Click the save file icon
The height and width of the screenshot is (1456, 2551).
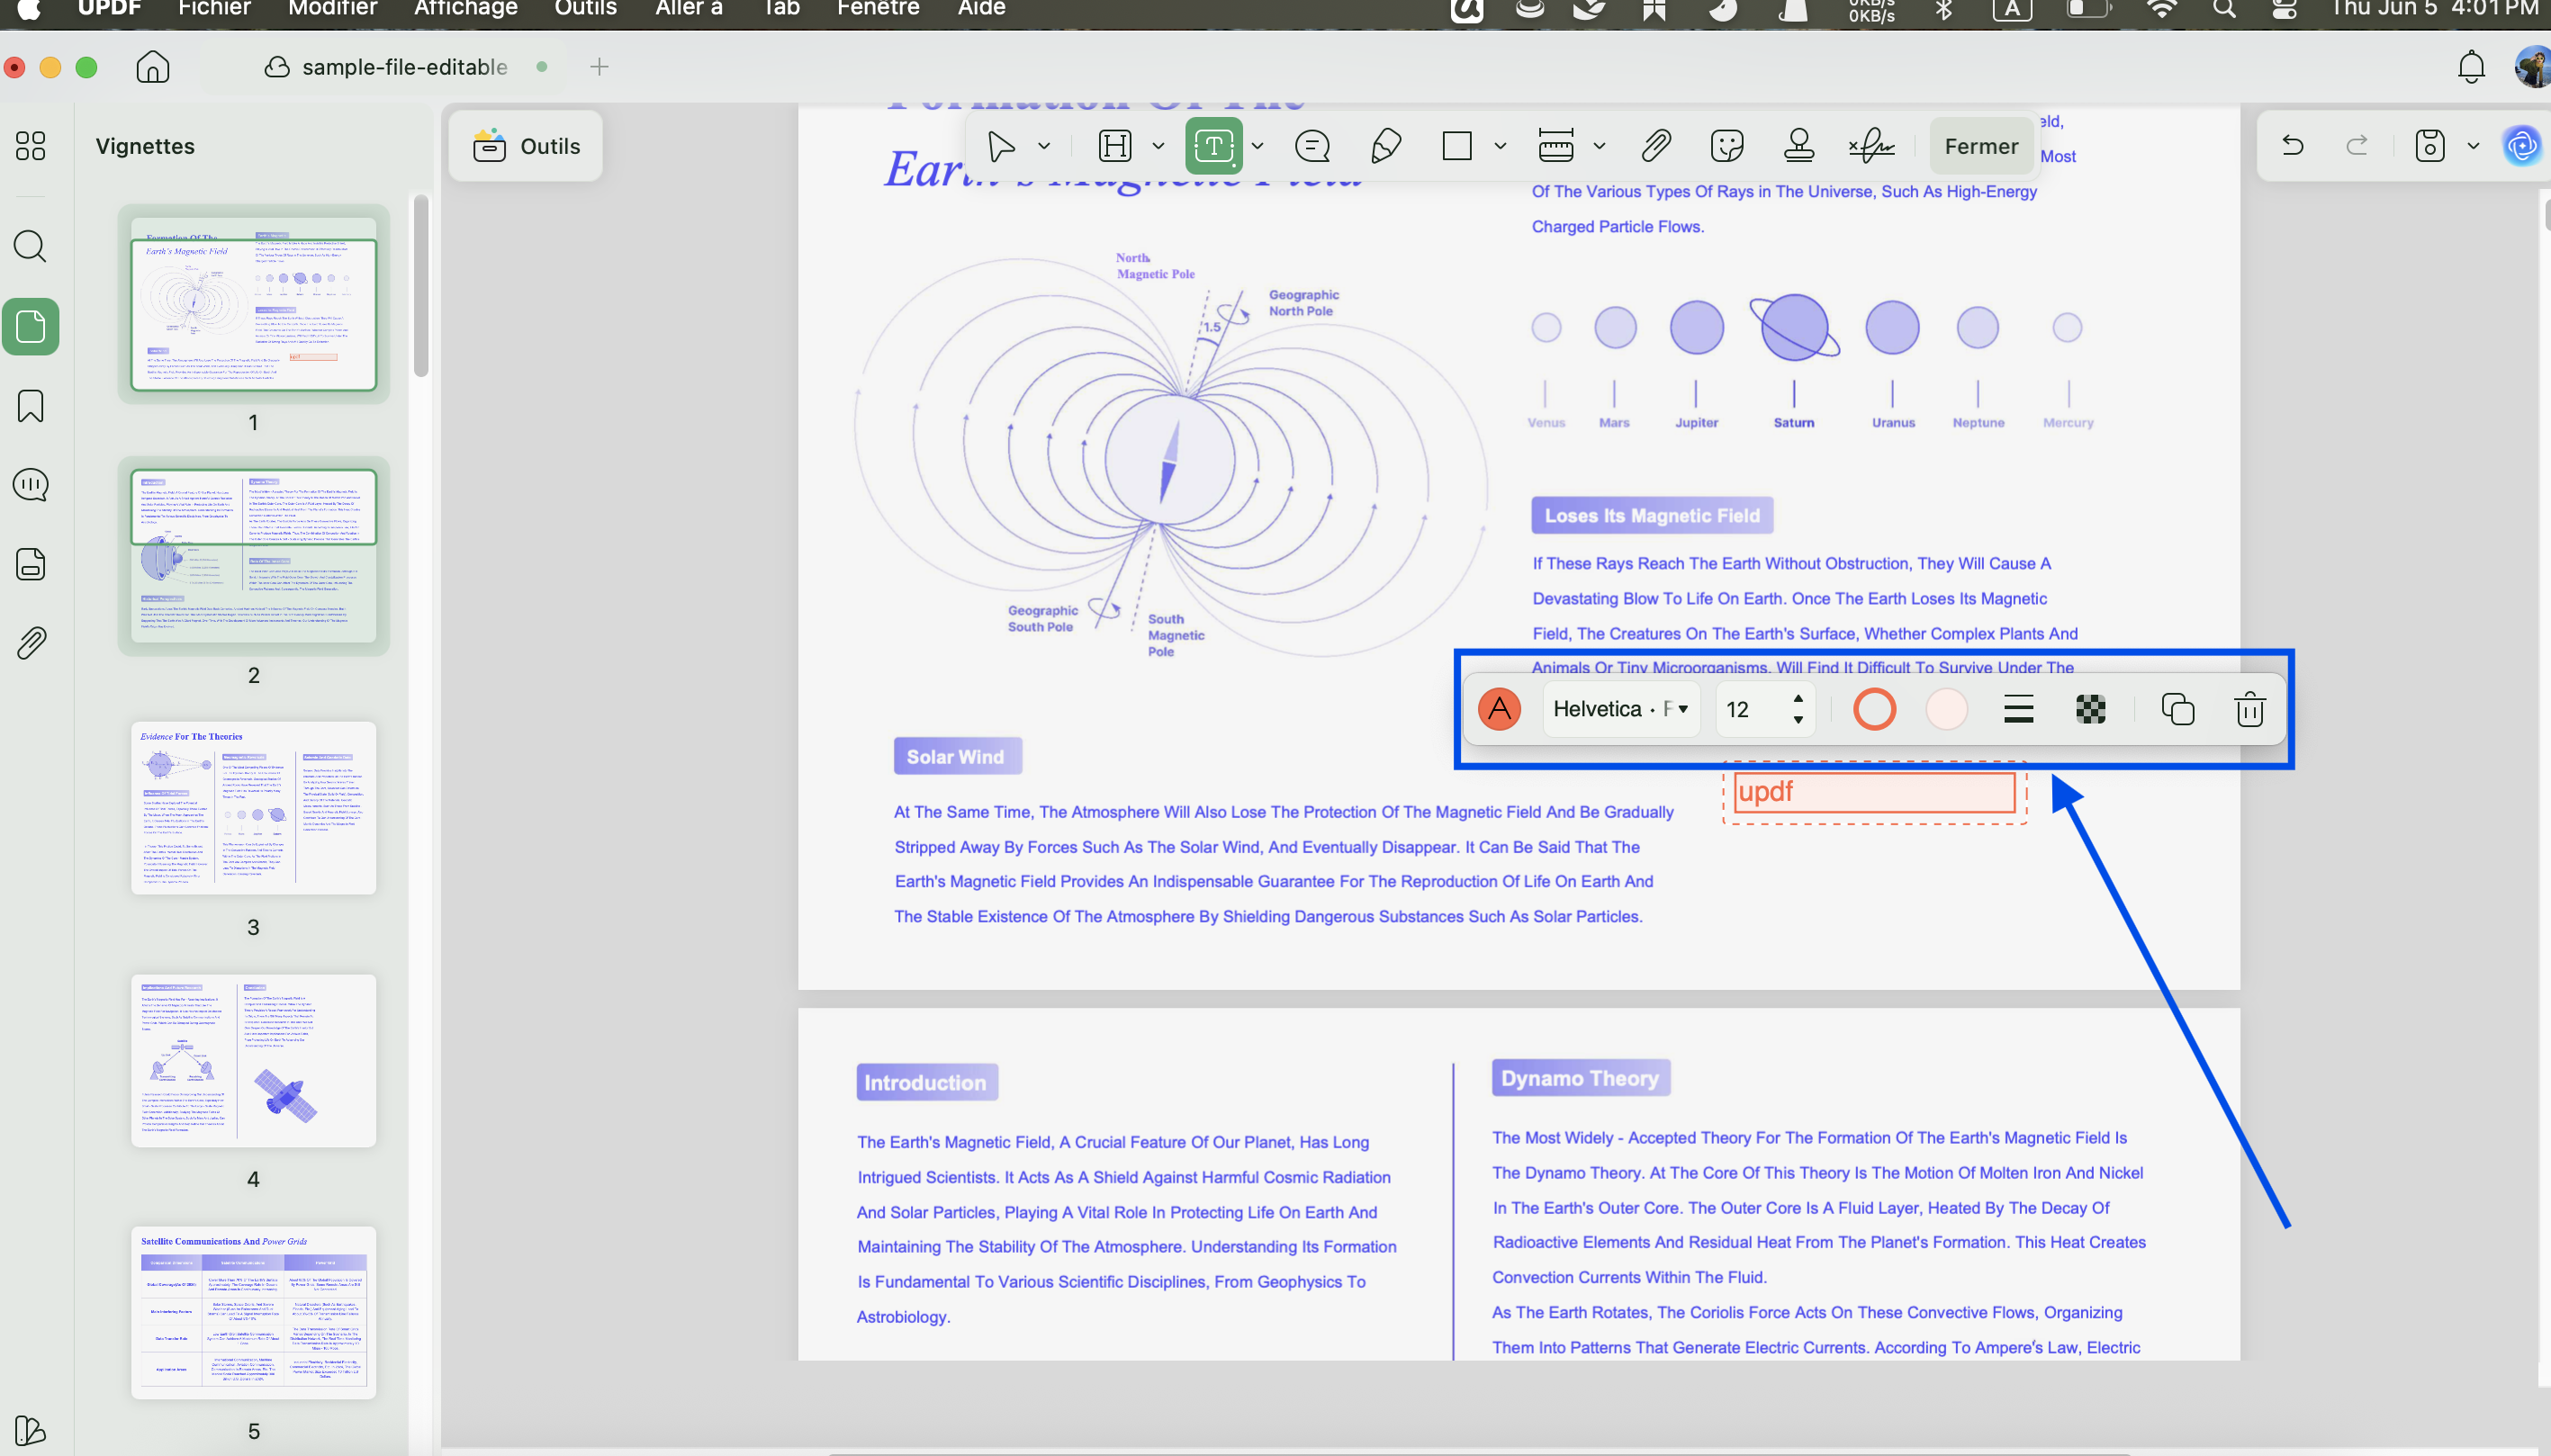click(2430, 146)
